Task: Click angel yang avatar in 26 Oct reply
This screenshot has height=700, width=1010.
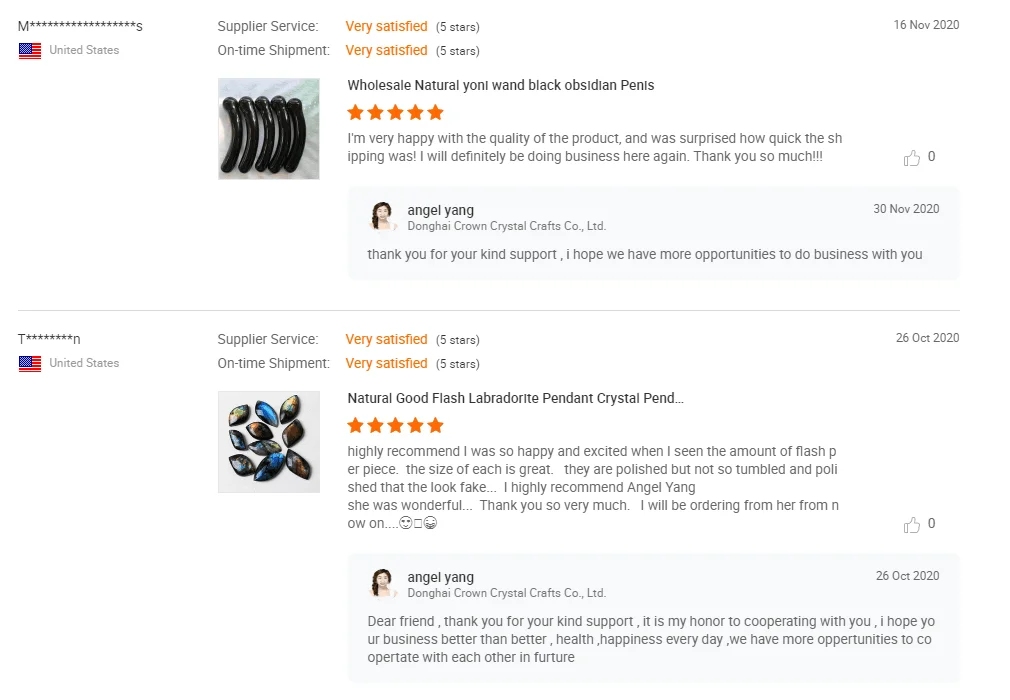Action: coord(381,584)
